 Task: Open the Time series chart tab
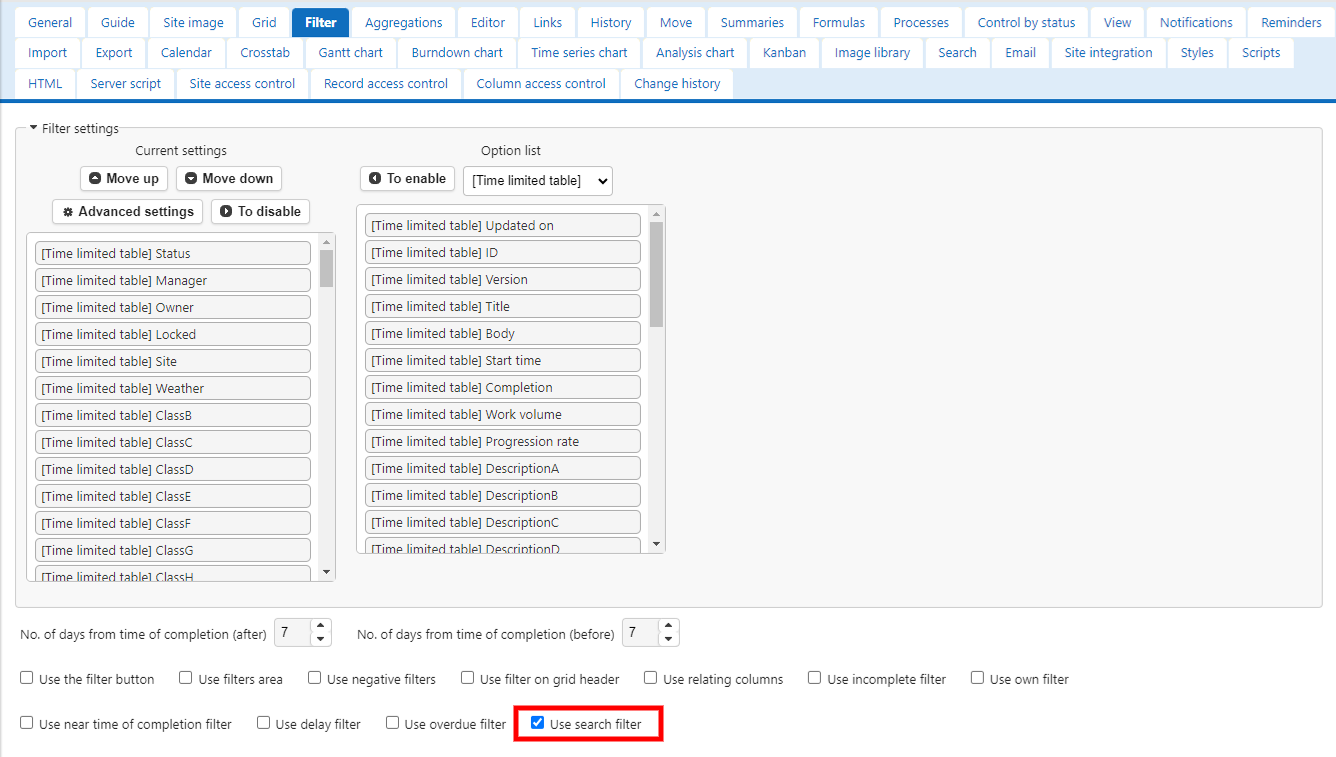(580, 52)
